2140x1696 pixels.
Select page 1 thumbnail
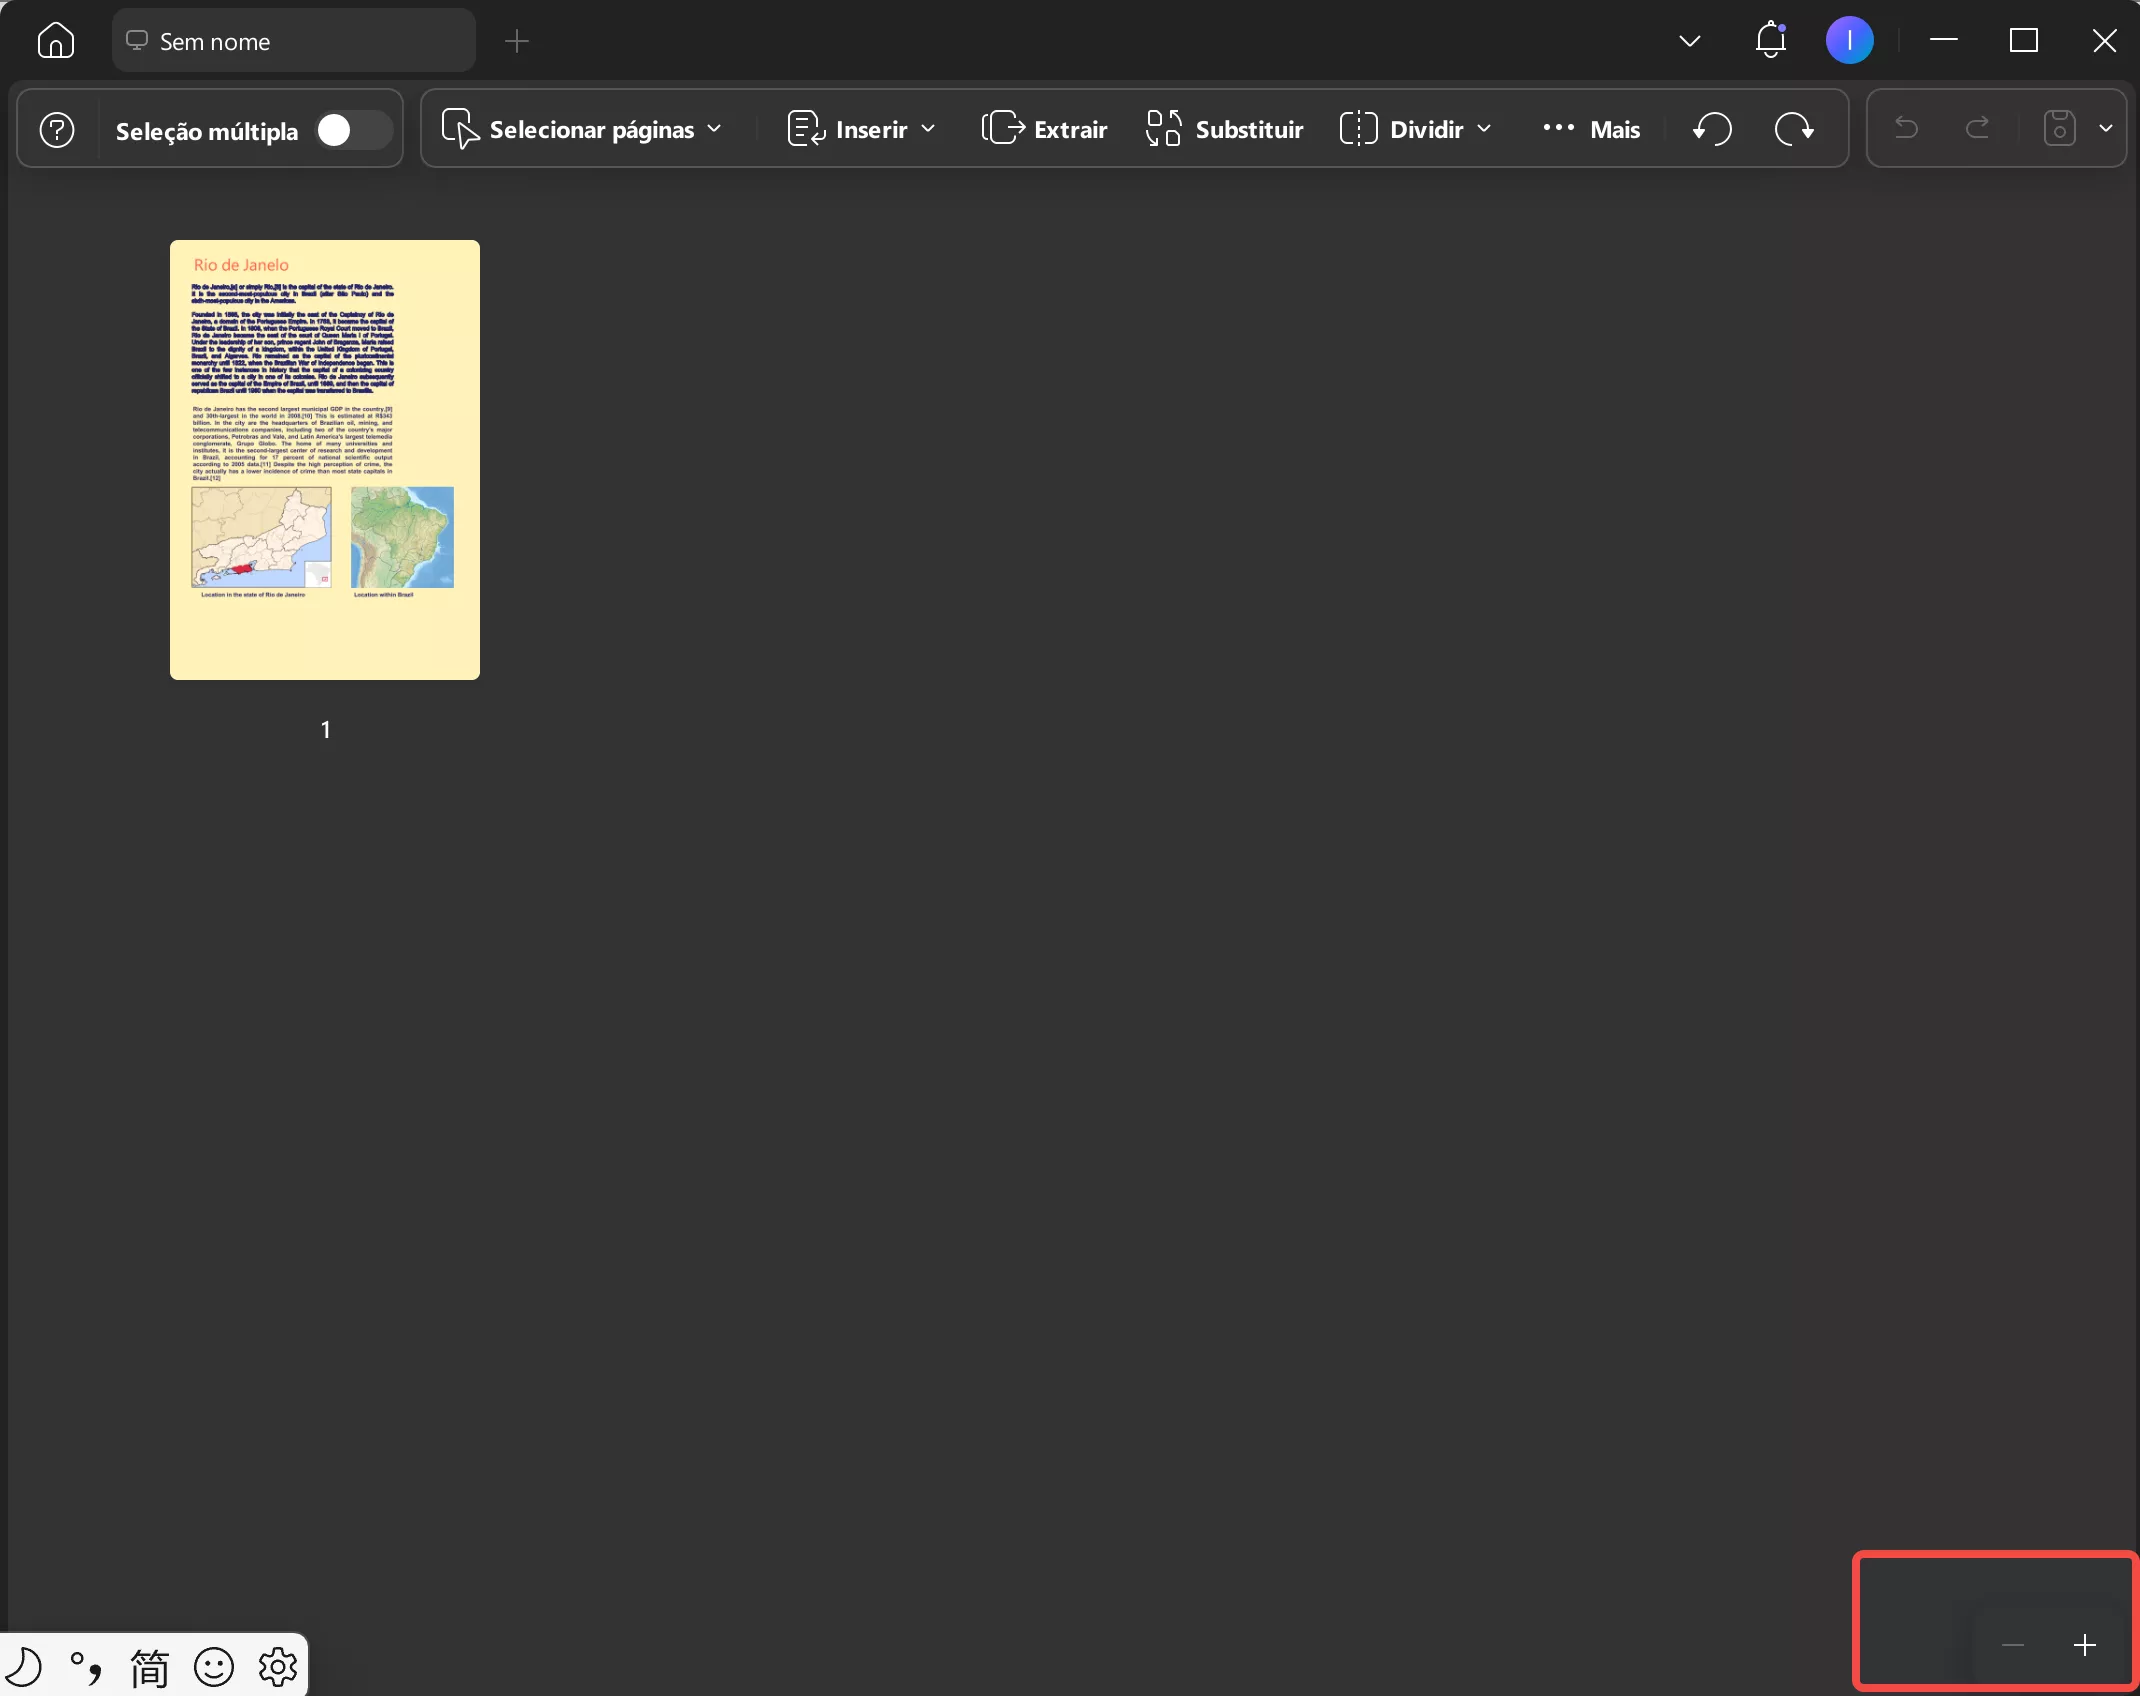(x=325, y=460)
